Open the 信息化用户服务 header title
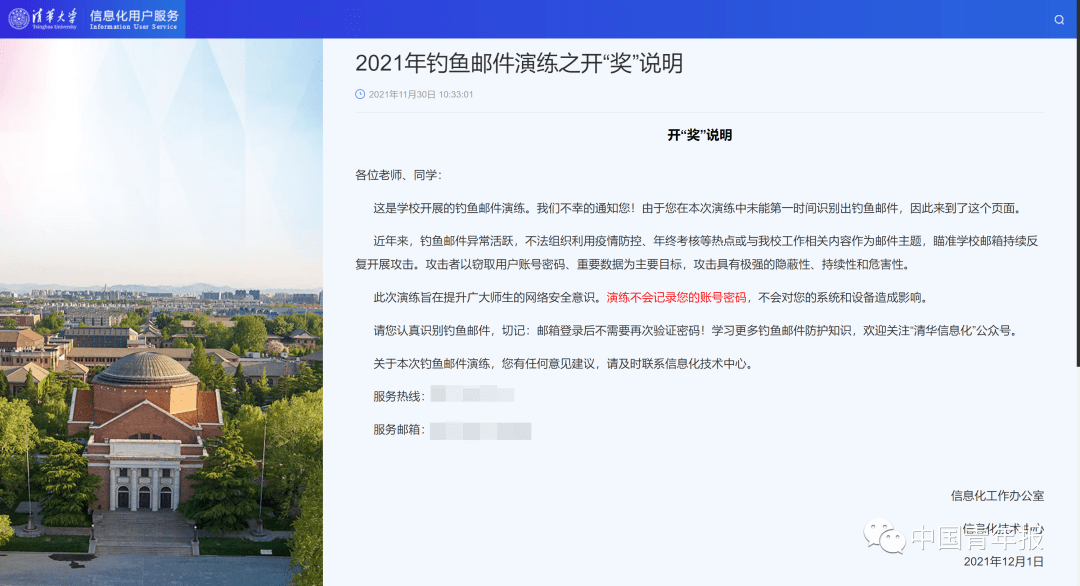Image resolution: width=1080 pixels, height=586 pixels. [134, 15]
